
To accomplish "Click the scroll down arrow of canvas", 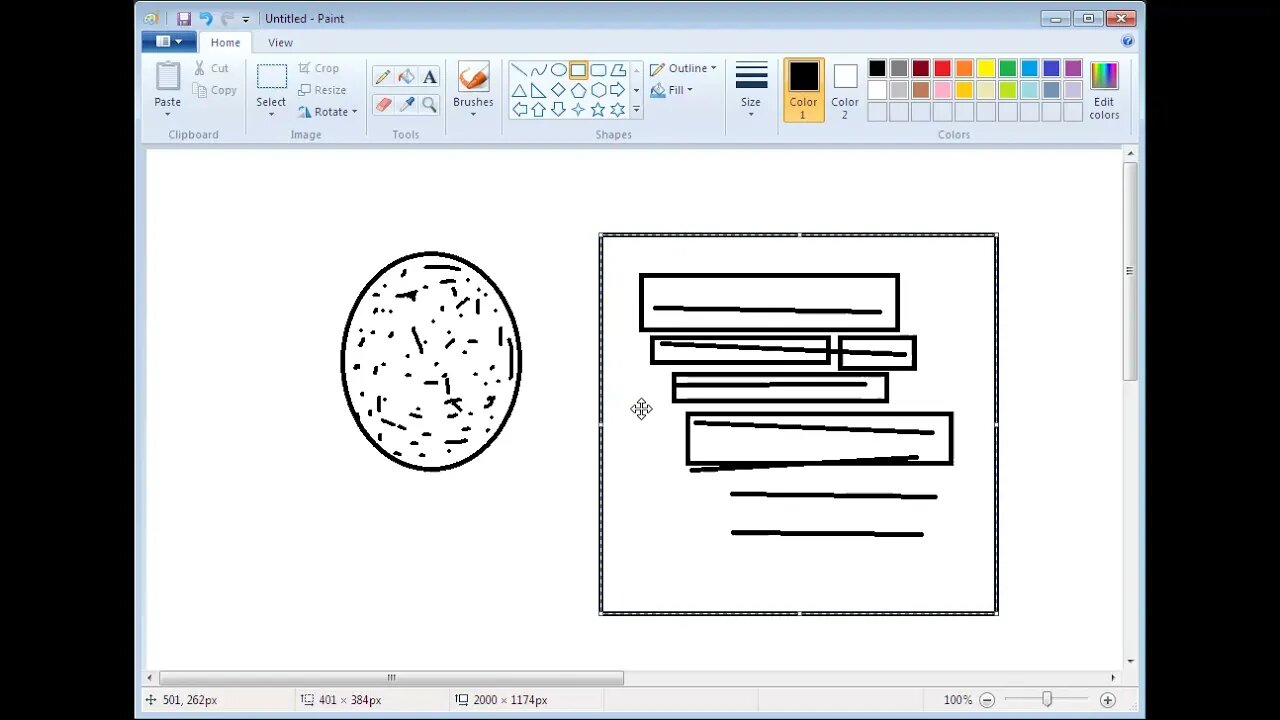I will (x=1130, y=661).
